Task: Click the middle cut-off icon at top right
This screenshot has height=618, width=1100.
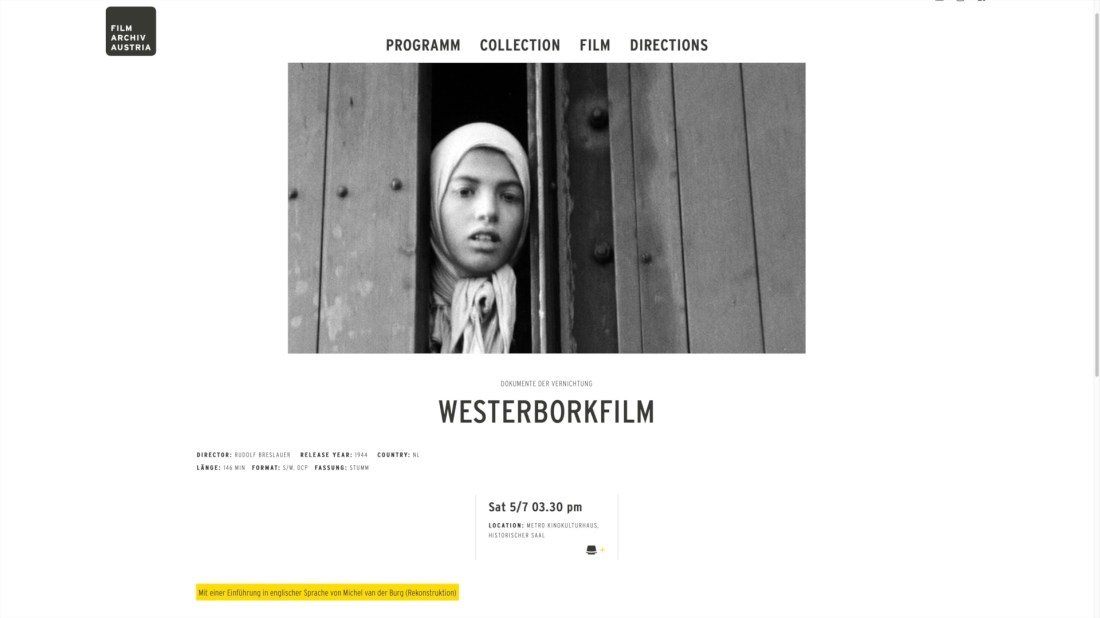Action: click(x=960, y=1)
